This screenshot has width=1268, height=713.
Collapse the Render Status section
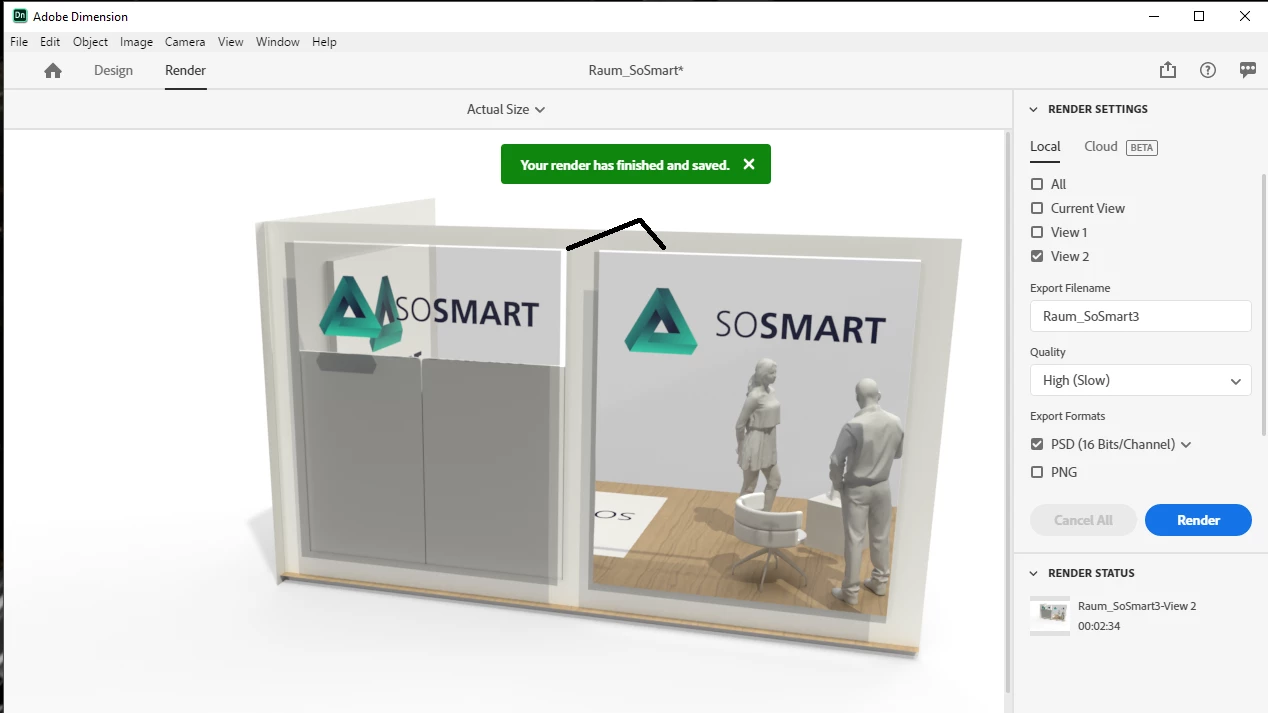pyautogui.click(x=1034, y=573)
